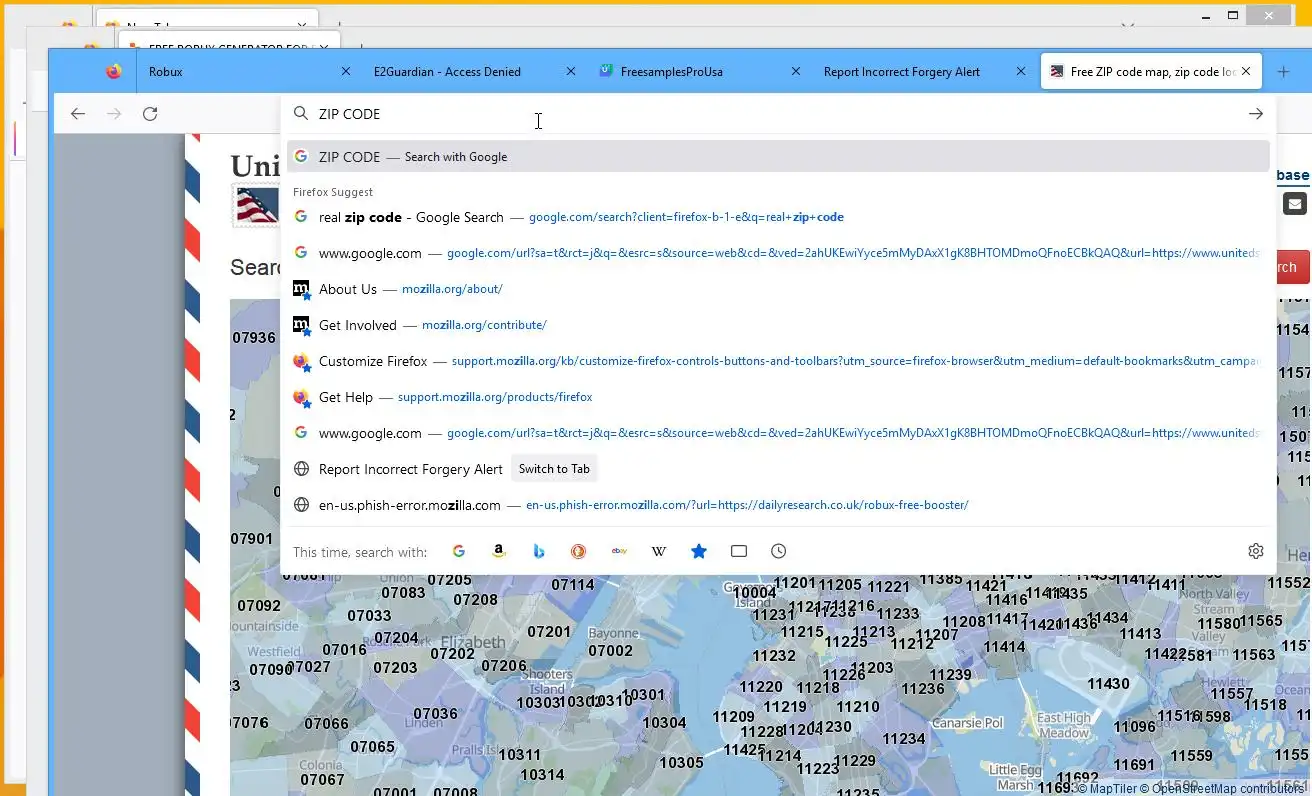Viewport: 1312px width, 796px height.
Task: Click the envelope icon on the page
Action: pos(1295,204)
